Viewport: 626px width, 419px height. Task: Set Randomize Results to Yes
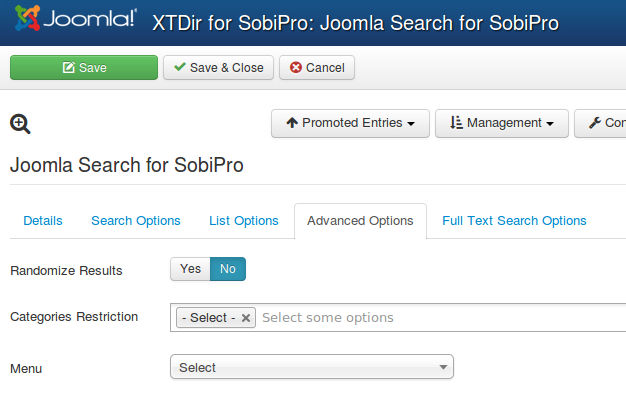(x=190, y=269)
